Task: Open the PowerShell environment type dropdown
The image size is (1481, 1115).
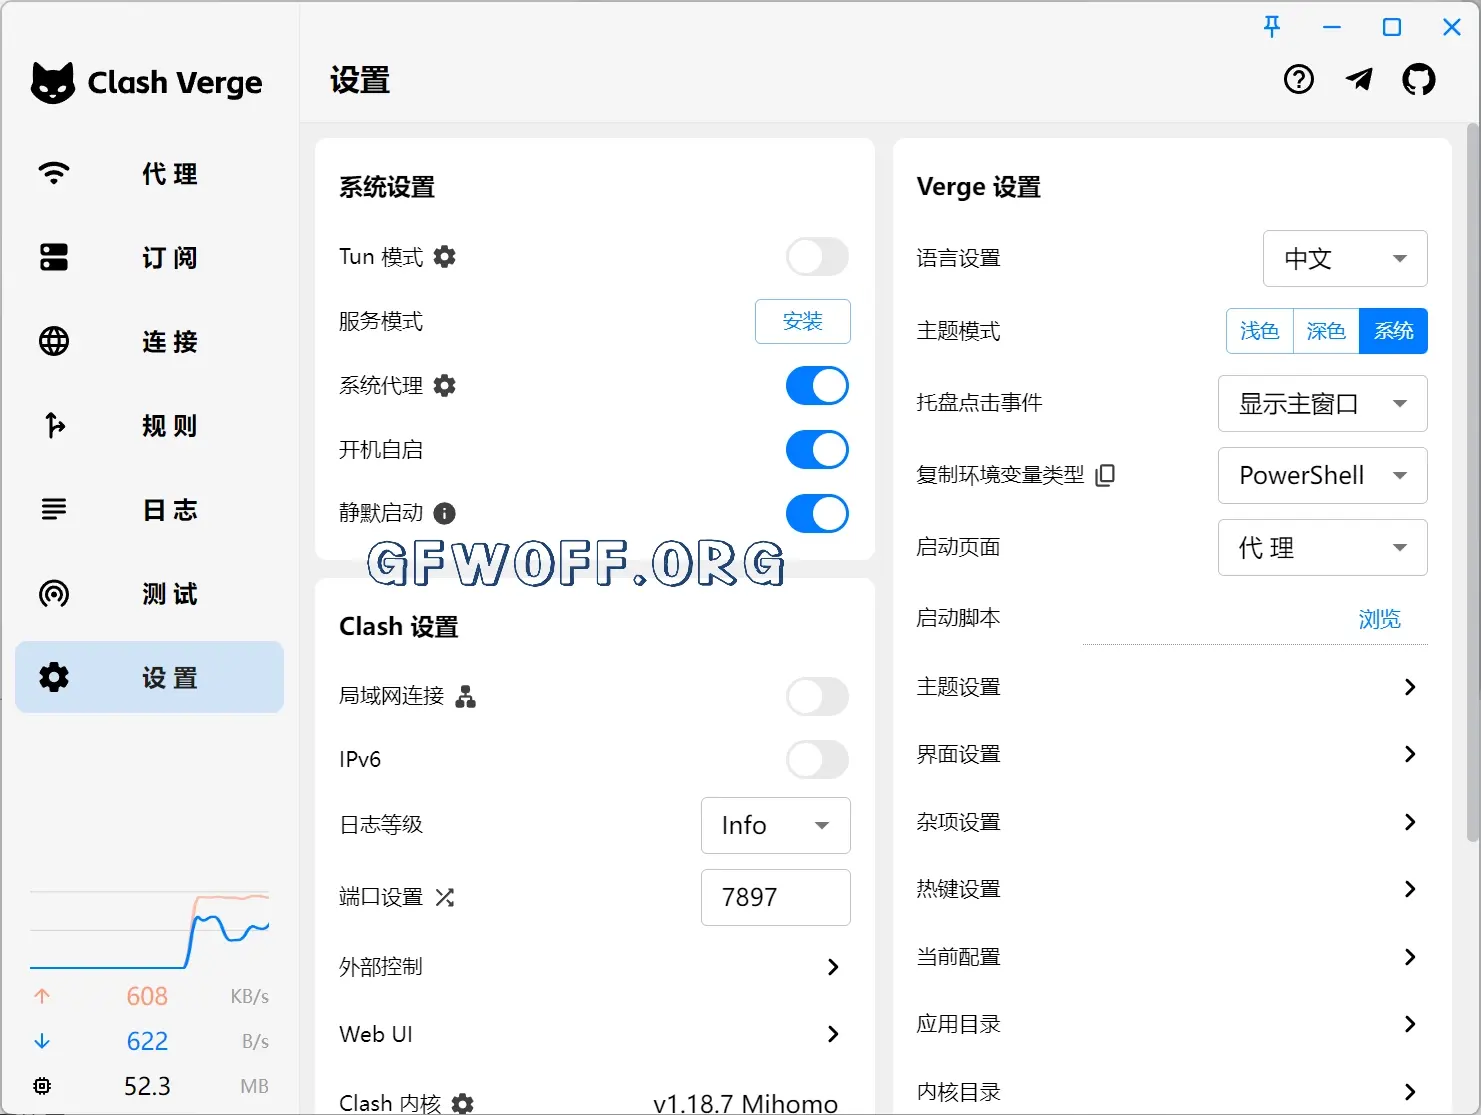Action: [1322, 476]
